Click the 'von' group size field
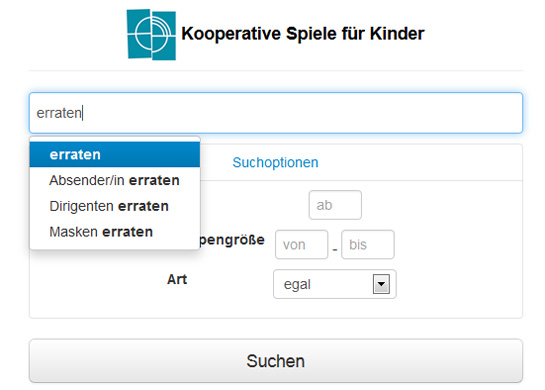This screenshot has width=545, height=390. (x=301, y=244)
